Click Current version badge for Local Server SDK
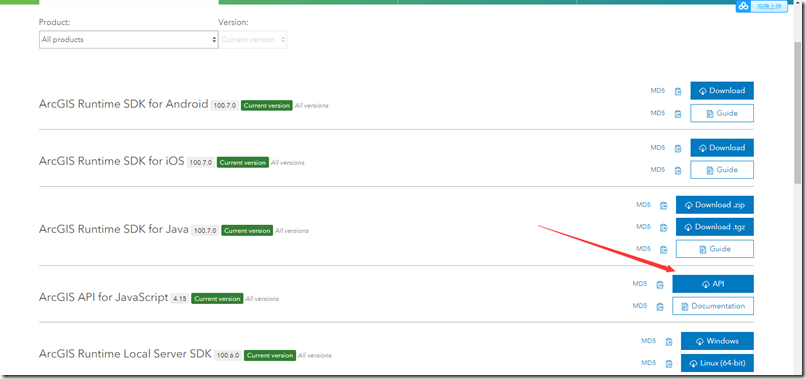This screenshot has height=379, width=806. tap(270, 355)
